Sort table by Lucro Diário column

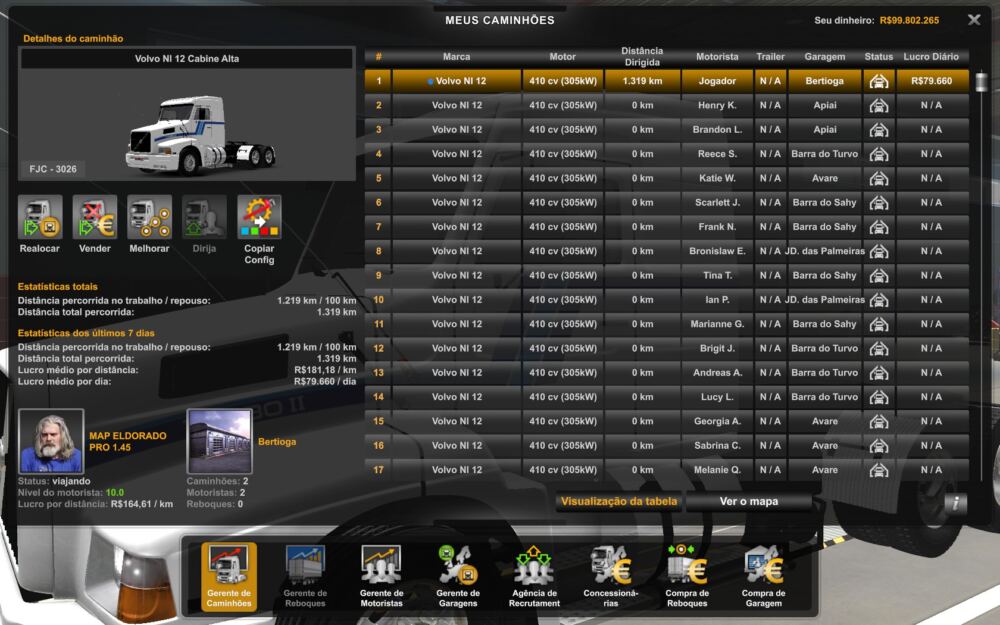[931, 57]
